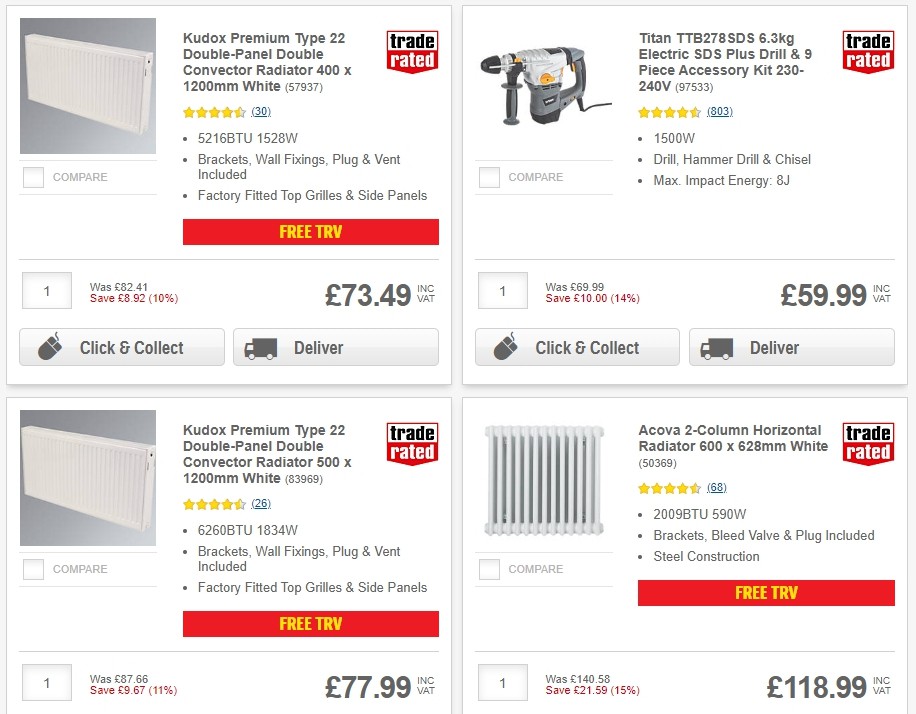
Task: Enable COMPARE for the Acova radiator
Action: click(489, 569)
